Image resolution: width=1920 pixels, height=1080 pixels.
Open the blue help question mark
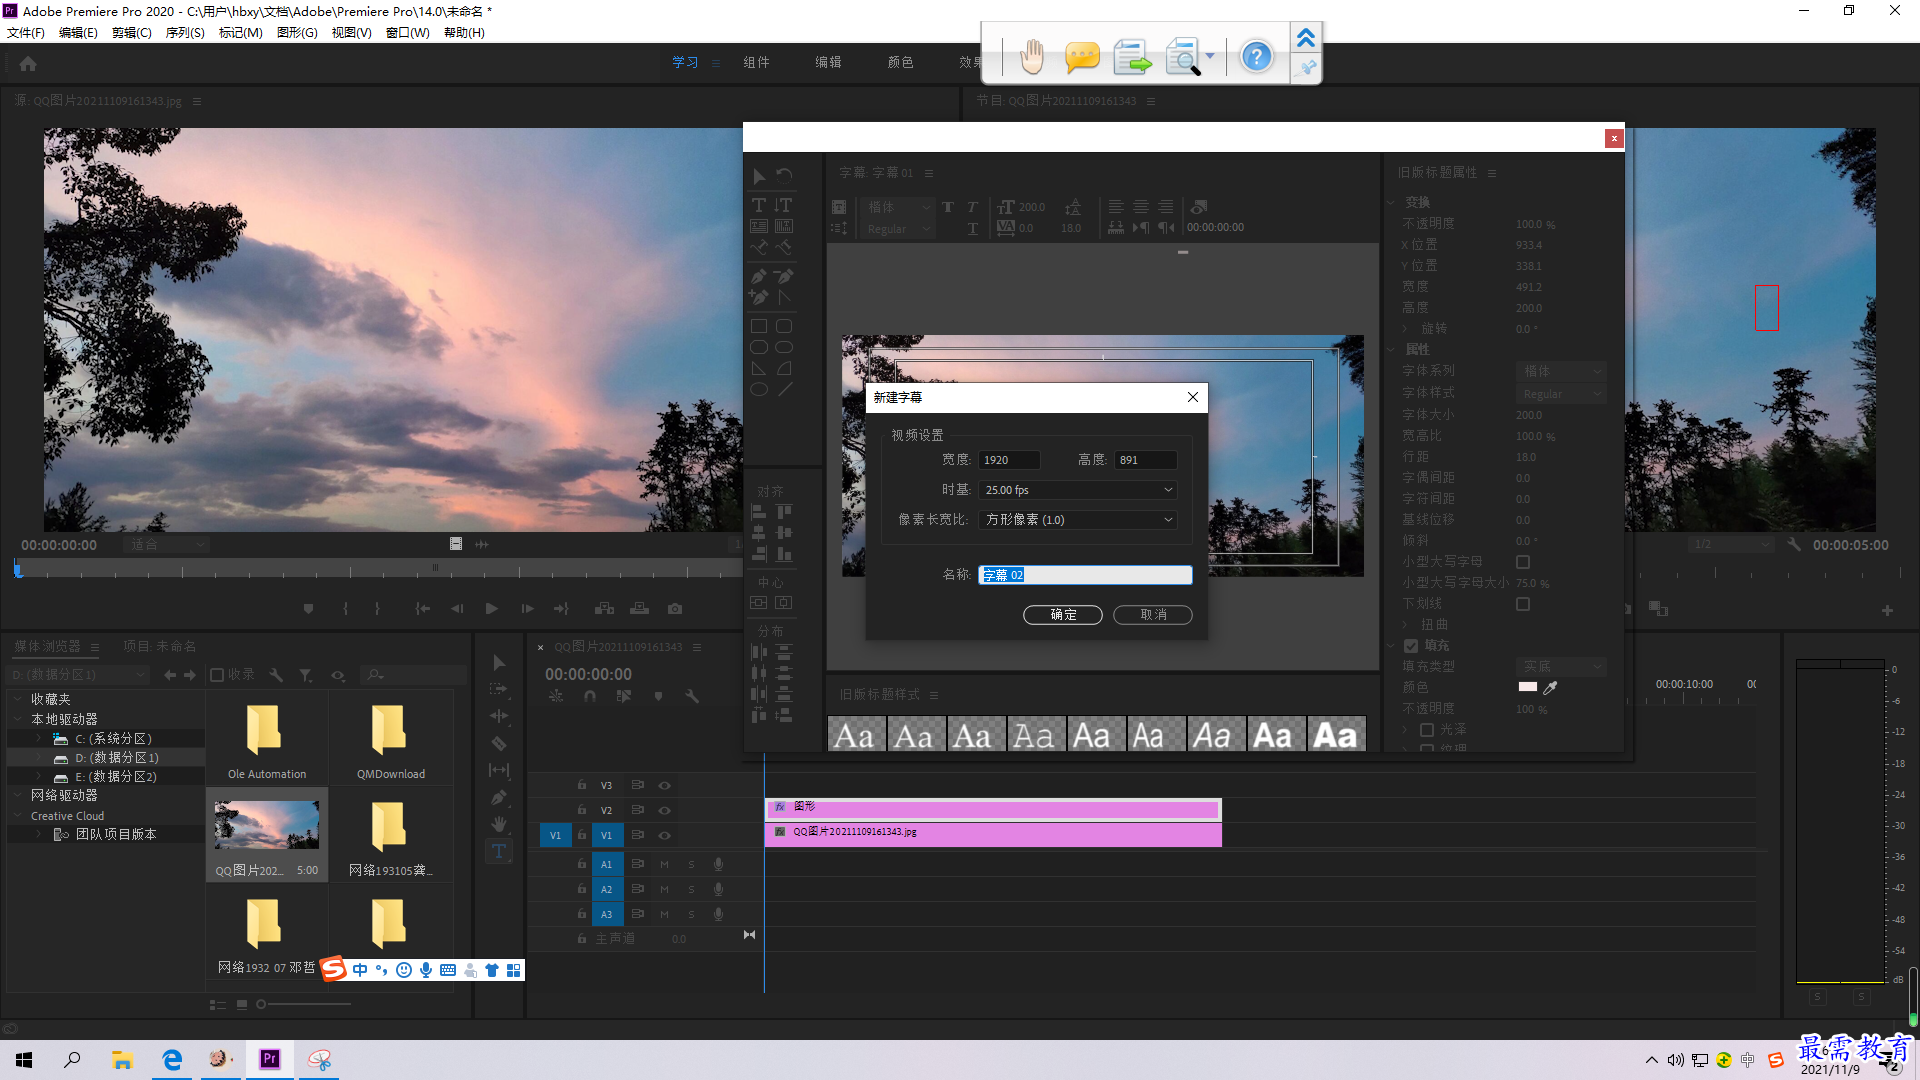click(x=1256, y=56)
